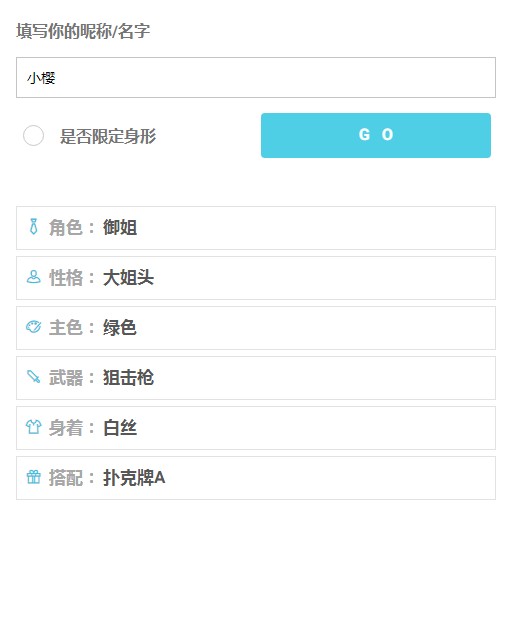Click the gift icon beside 搭配
510x644 pixels.
click(34, 477)
